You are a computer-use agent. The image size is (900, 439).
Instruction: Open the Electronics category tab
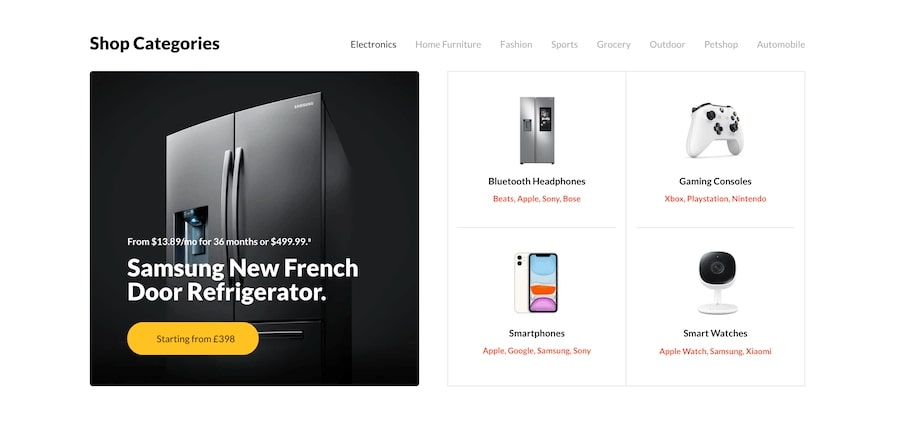tap(373, 44)
